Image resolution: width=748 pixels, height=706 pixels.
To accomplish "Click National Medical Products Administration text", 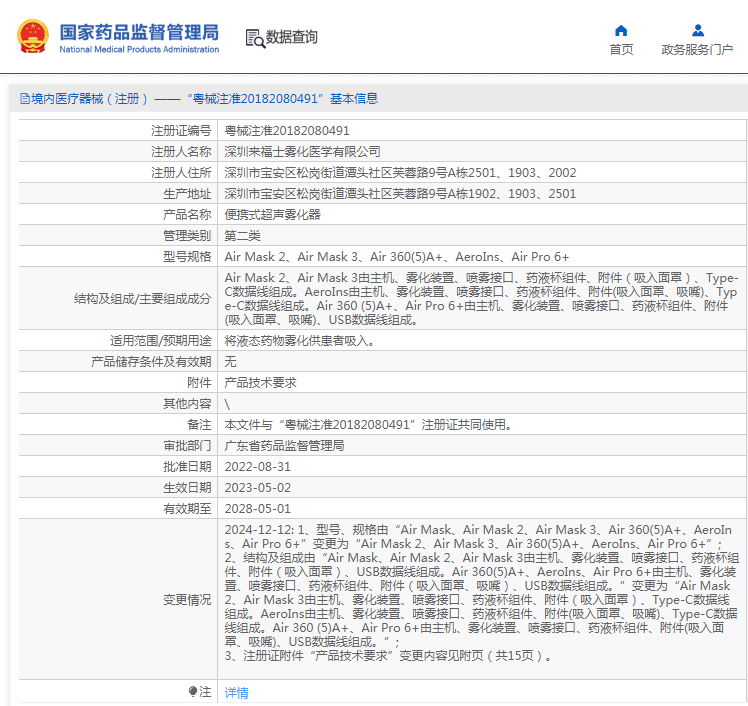I will (139, 49).
